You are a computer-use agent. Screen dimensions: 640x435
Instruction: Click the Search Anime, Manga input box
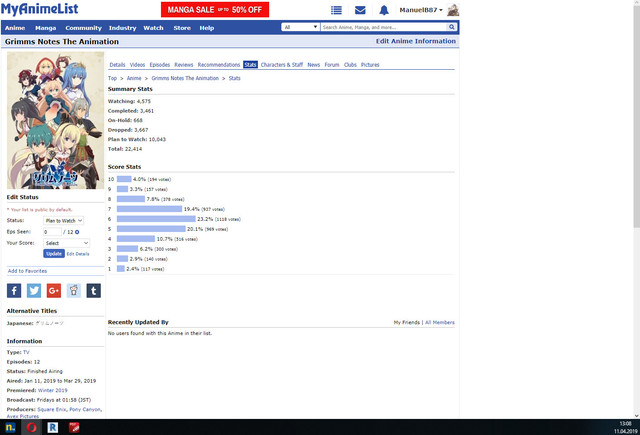tap(384, 27)
